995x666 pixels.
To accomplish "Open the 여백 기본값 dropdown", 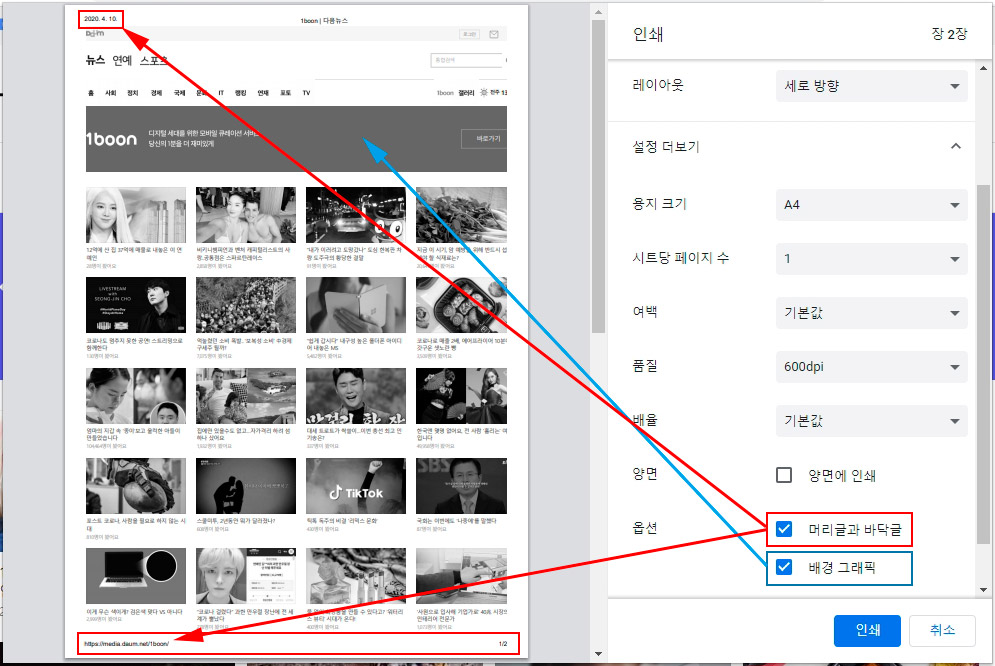I will 871,313.
